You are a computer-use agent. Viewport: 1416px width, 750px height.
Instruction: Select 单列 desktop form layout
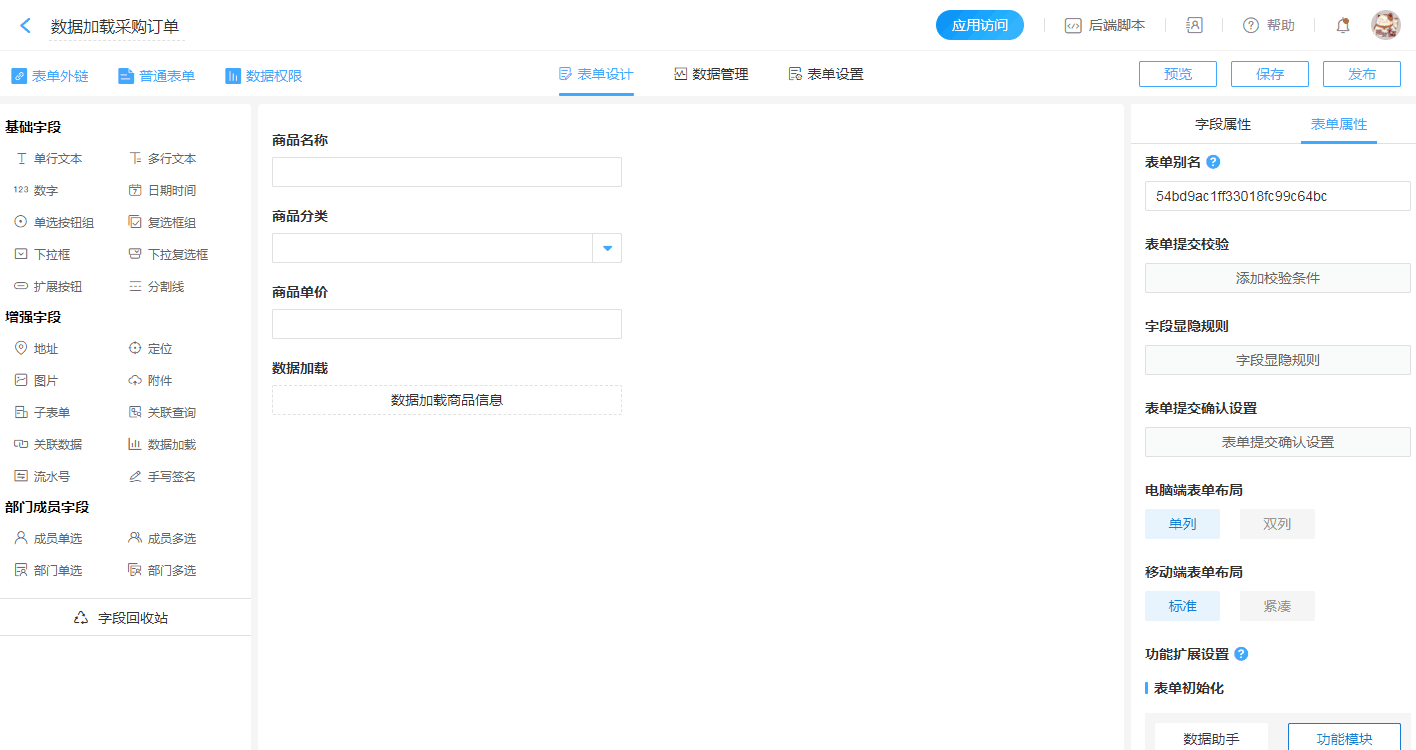(x=1182, y=524)
